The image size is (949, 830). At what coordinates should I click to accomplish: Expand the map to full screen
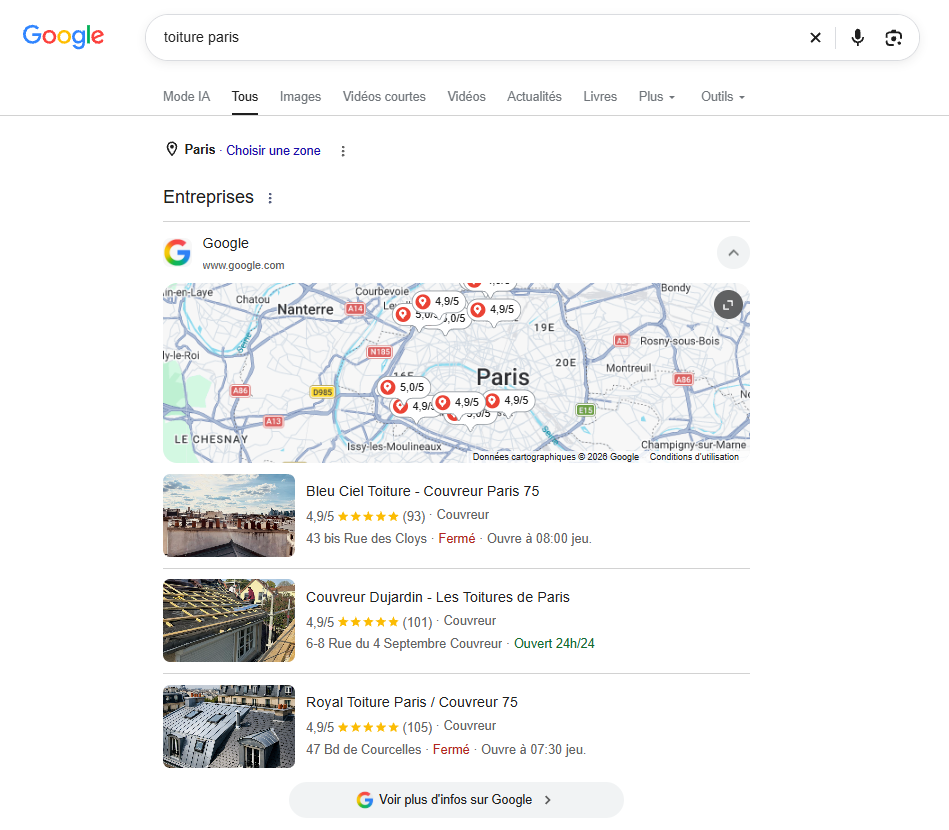click(728, 305)
